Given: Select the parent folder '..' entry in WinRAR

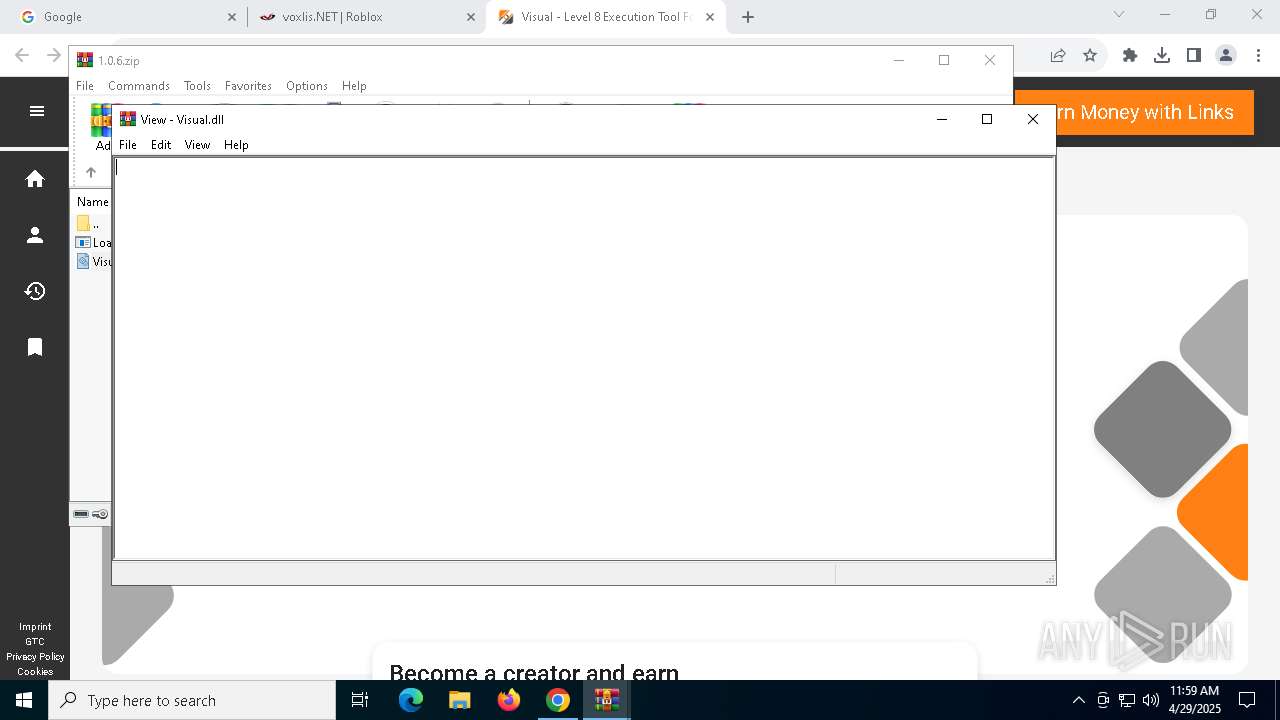Looking at the screenshot, I should click(x=88, y=224).
